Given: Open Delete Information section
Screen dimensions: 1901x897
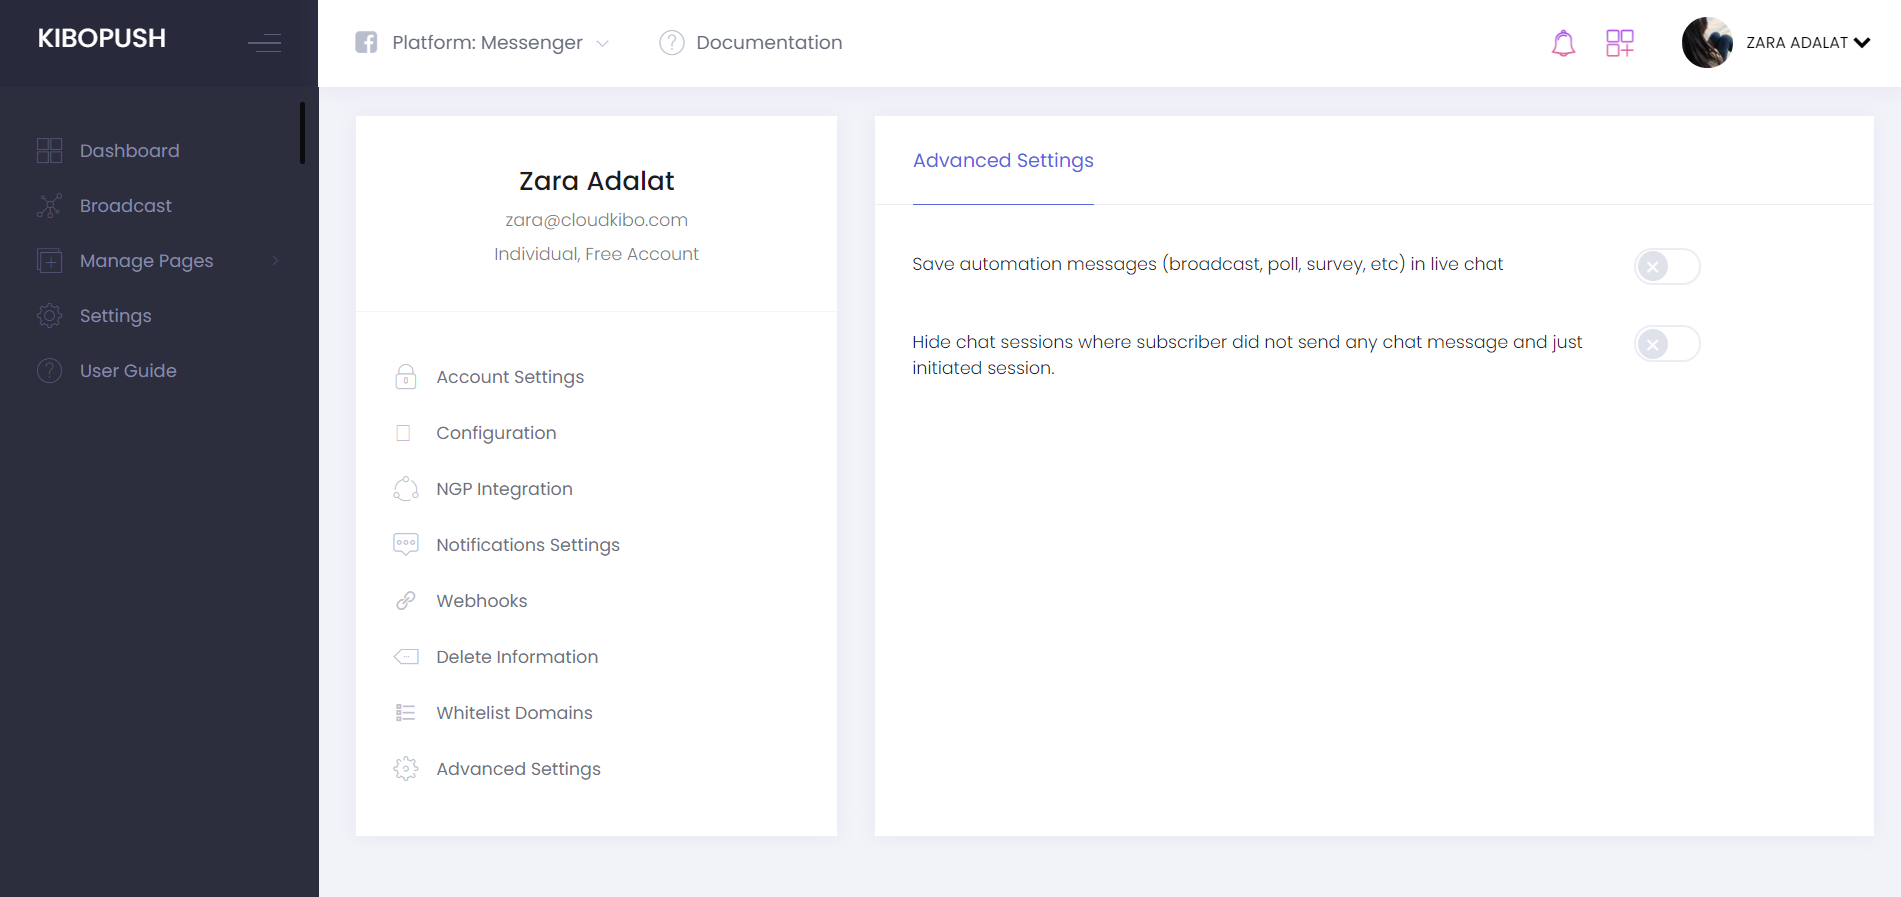Looking at the screenshot, I should 517,657.
